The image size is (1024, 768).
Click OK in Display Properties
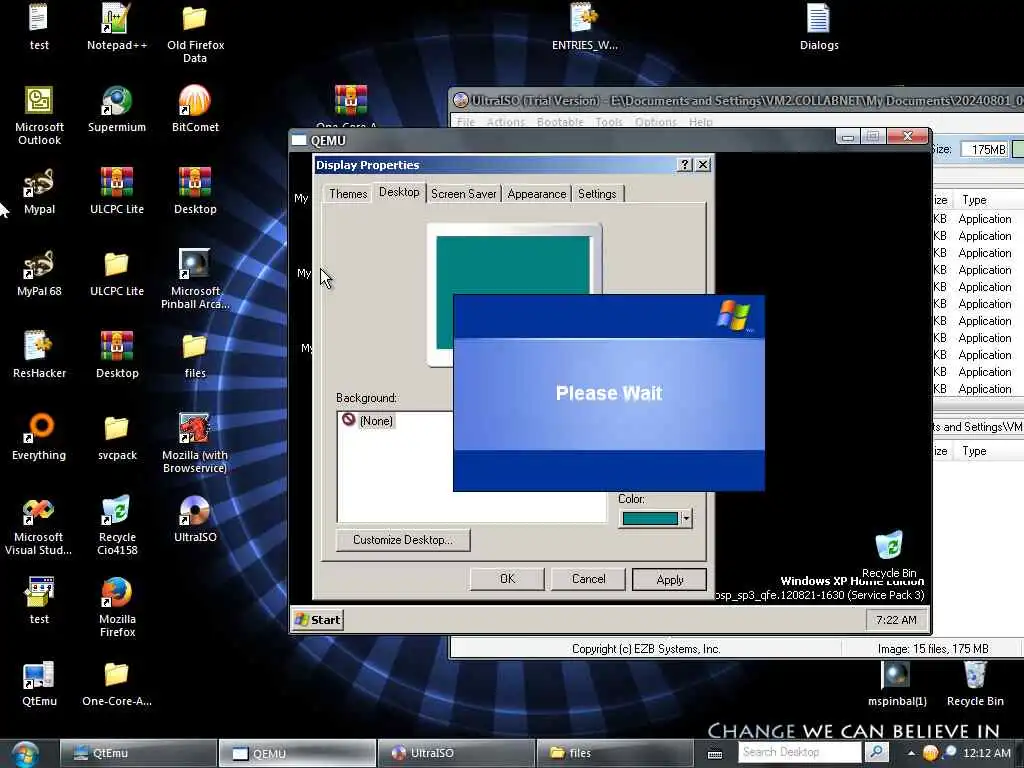point(507,579)
